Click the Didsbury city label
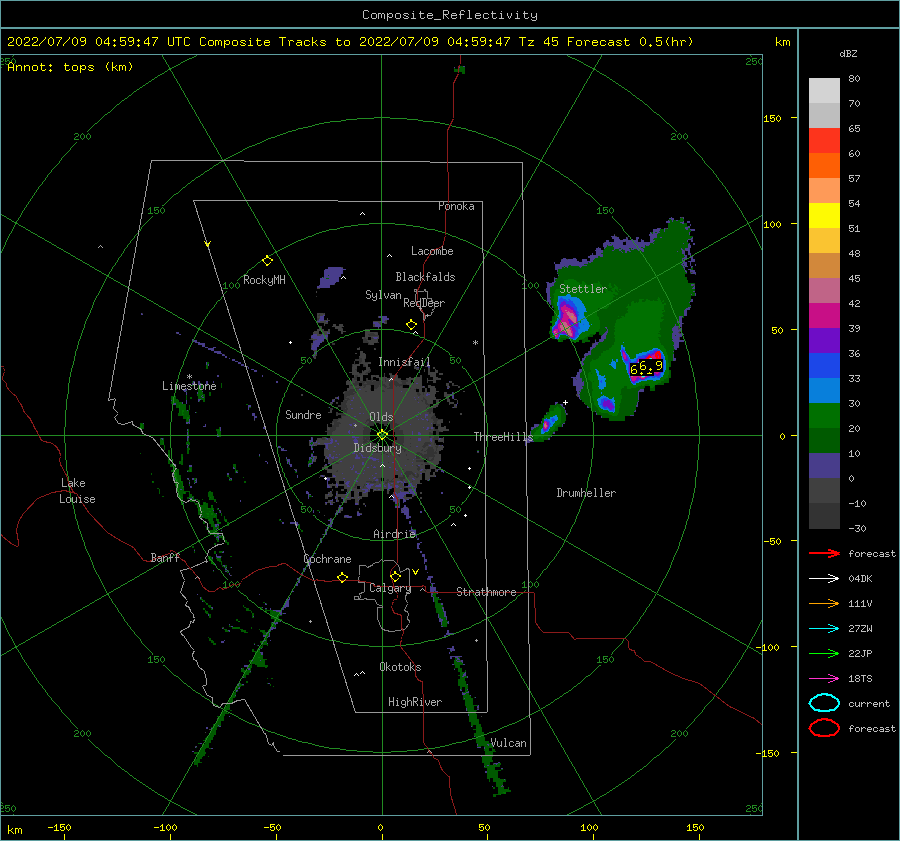900x841 pixels. [x=377, y=448]
